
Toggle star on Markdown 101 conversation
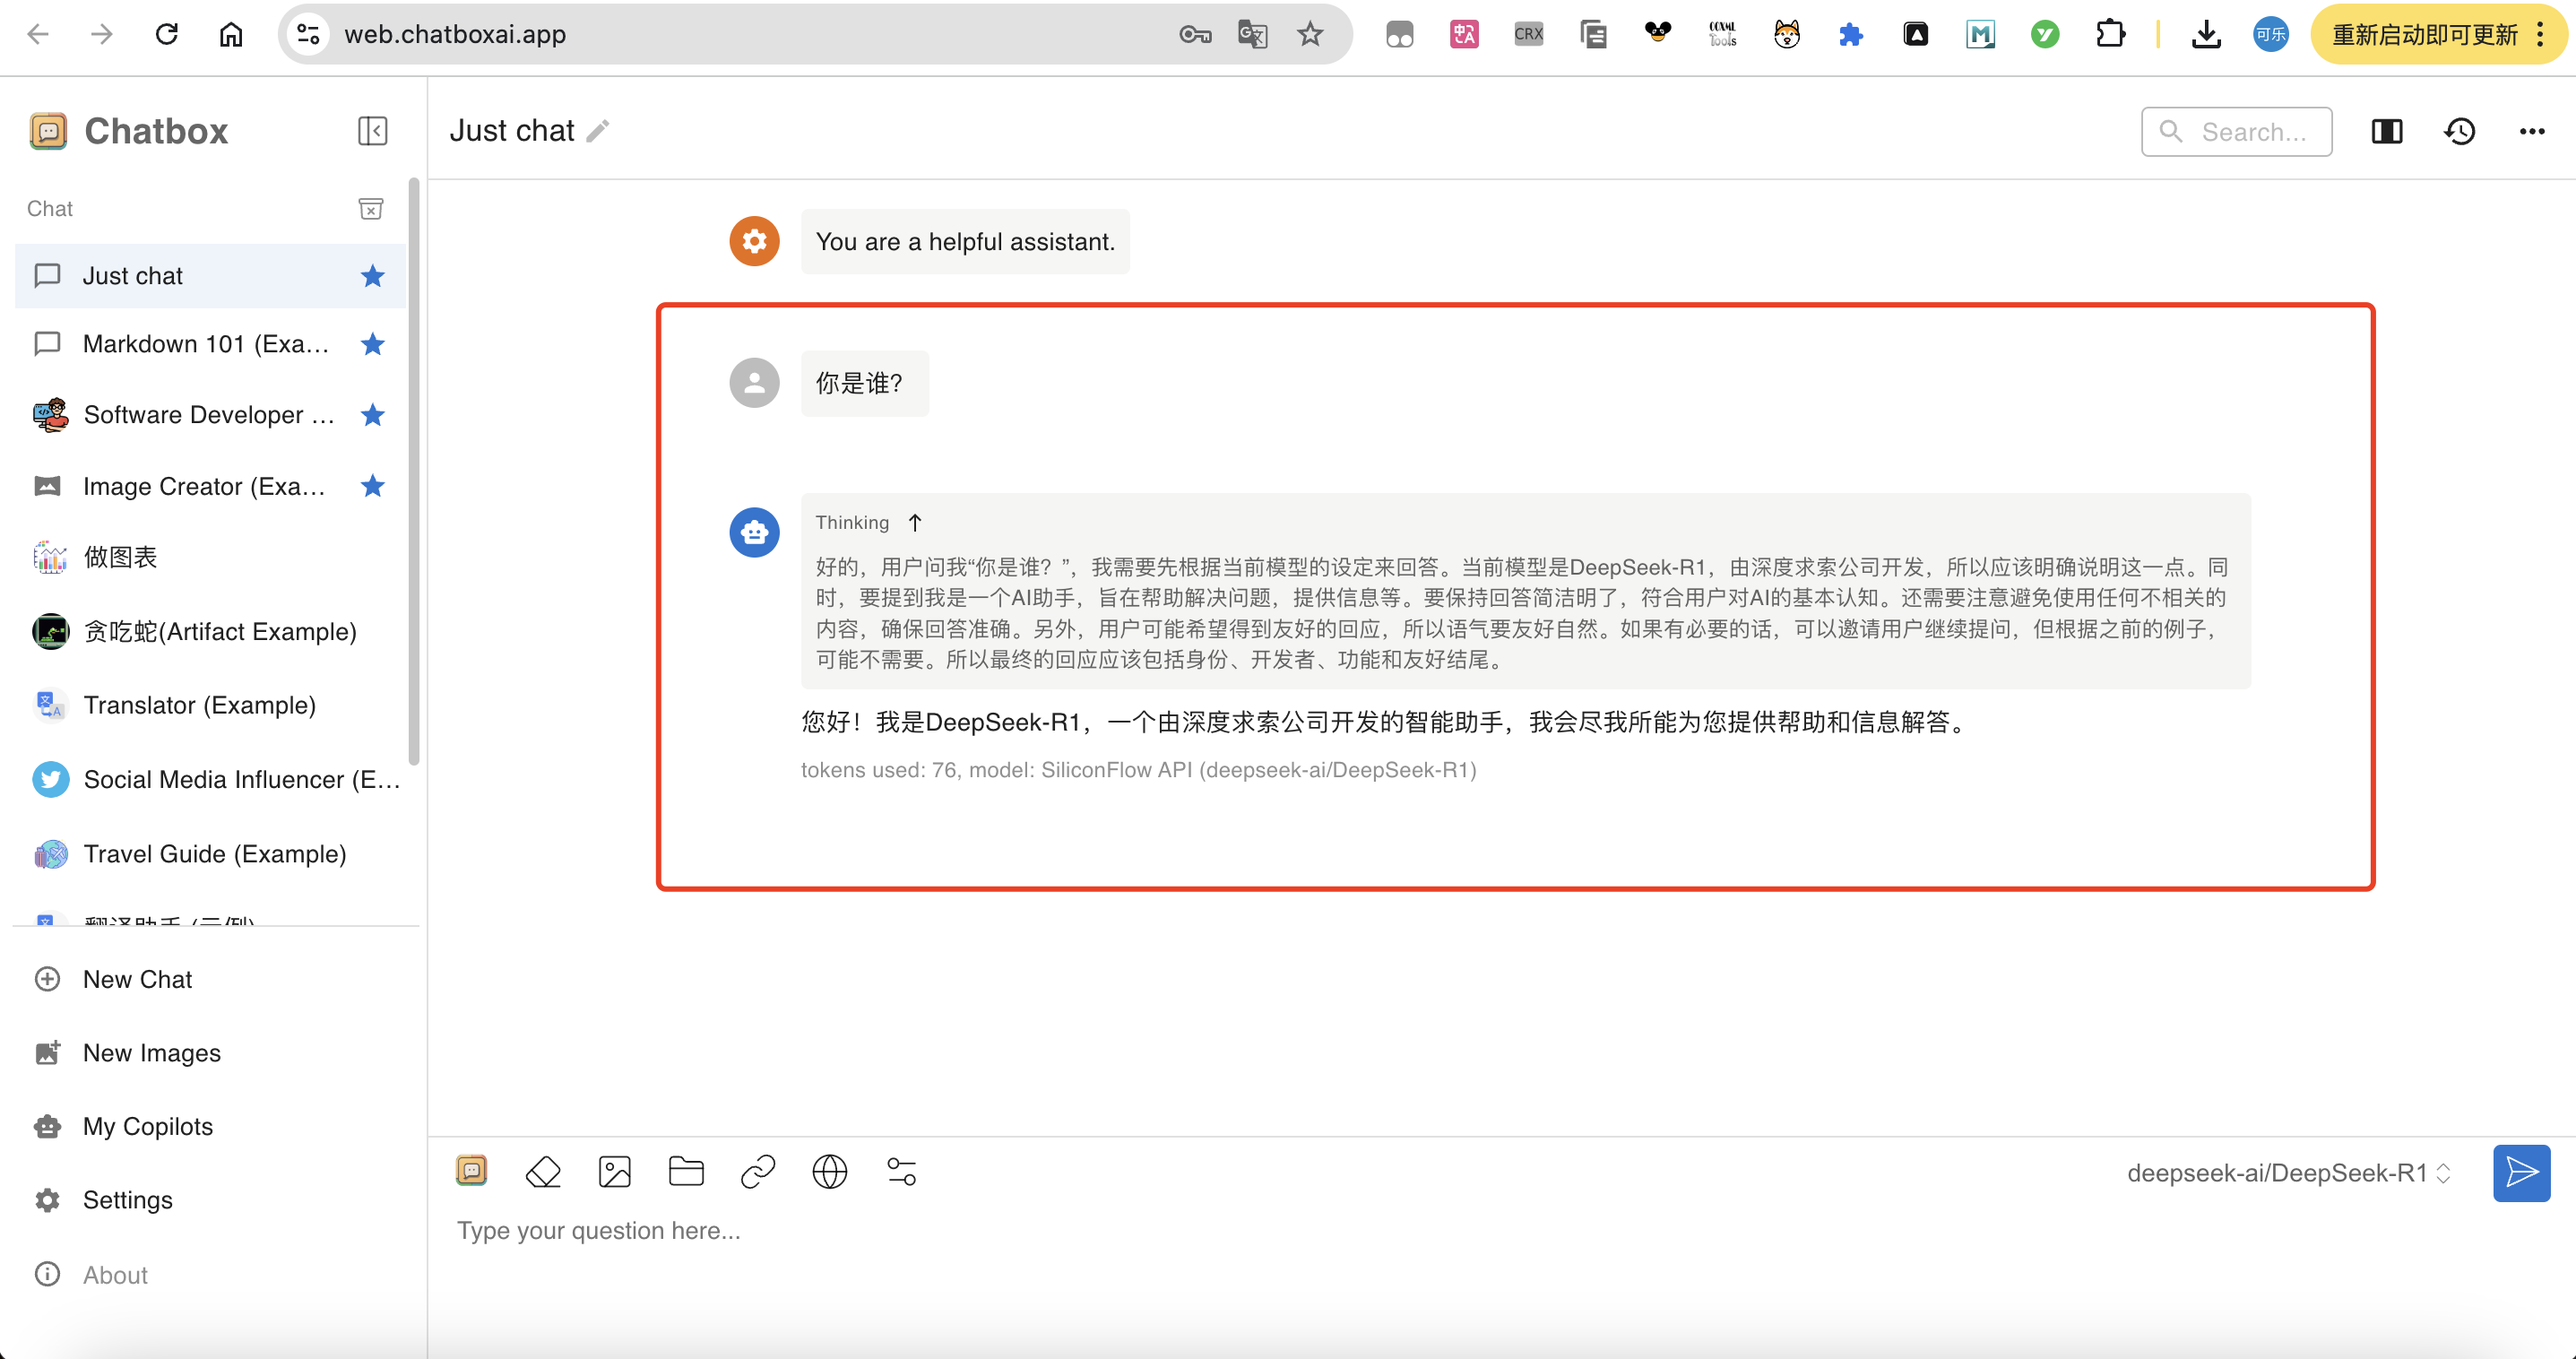click(373, 344)
